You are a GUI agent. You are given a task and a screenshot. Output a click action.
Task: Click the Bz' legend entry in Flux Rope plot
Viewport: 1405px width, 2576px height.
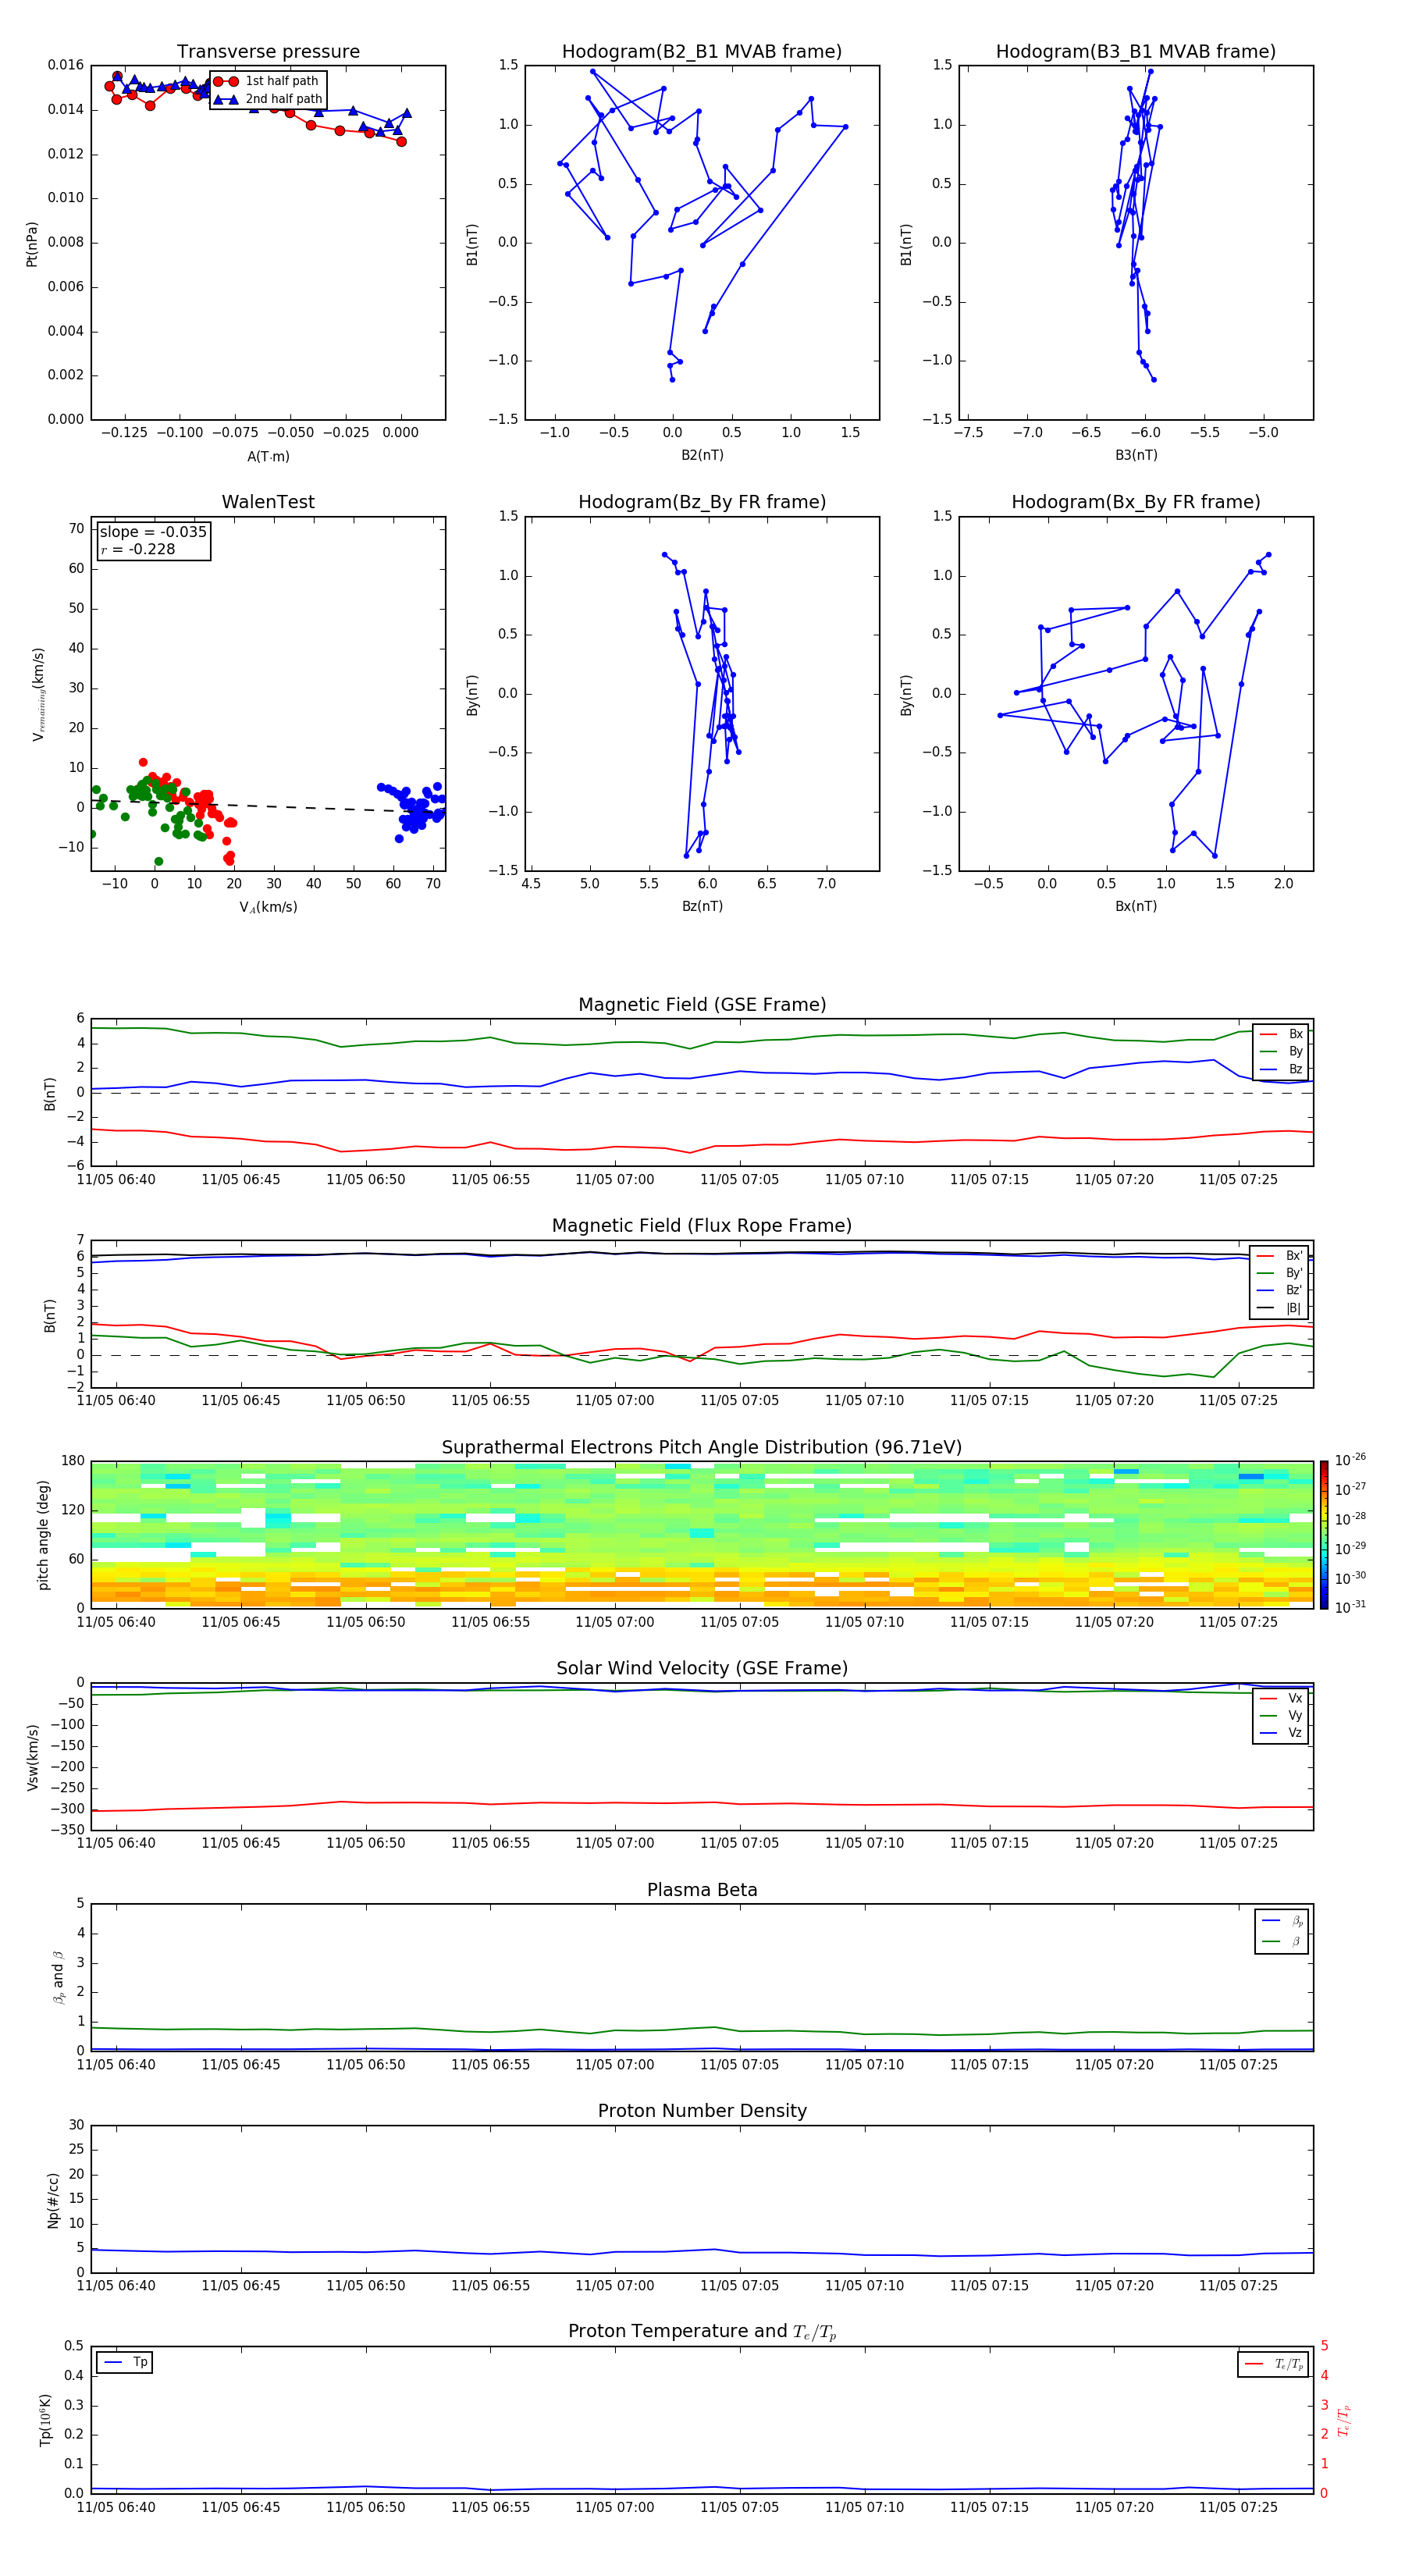tap(1281, 1290)
